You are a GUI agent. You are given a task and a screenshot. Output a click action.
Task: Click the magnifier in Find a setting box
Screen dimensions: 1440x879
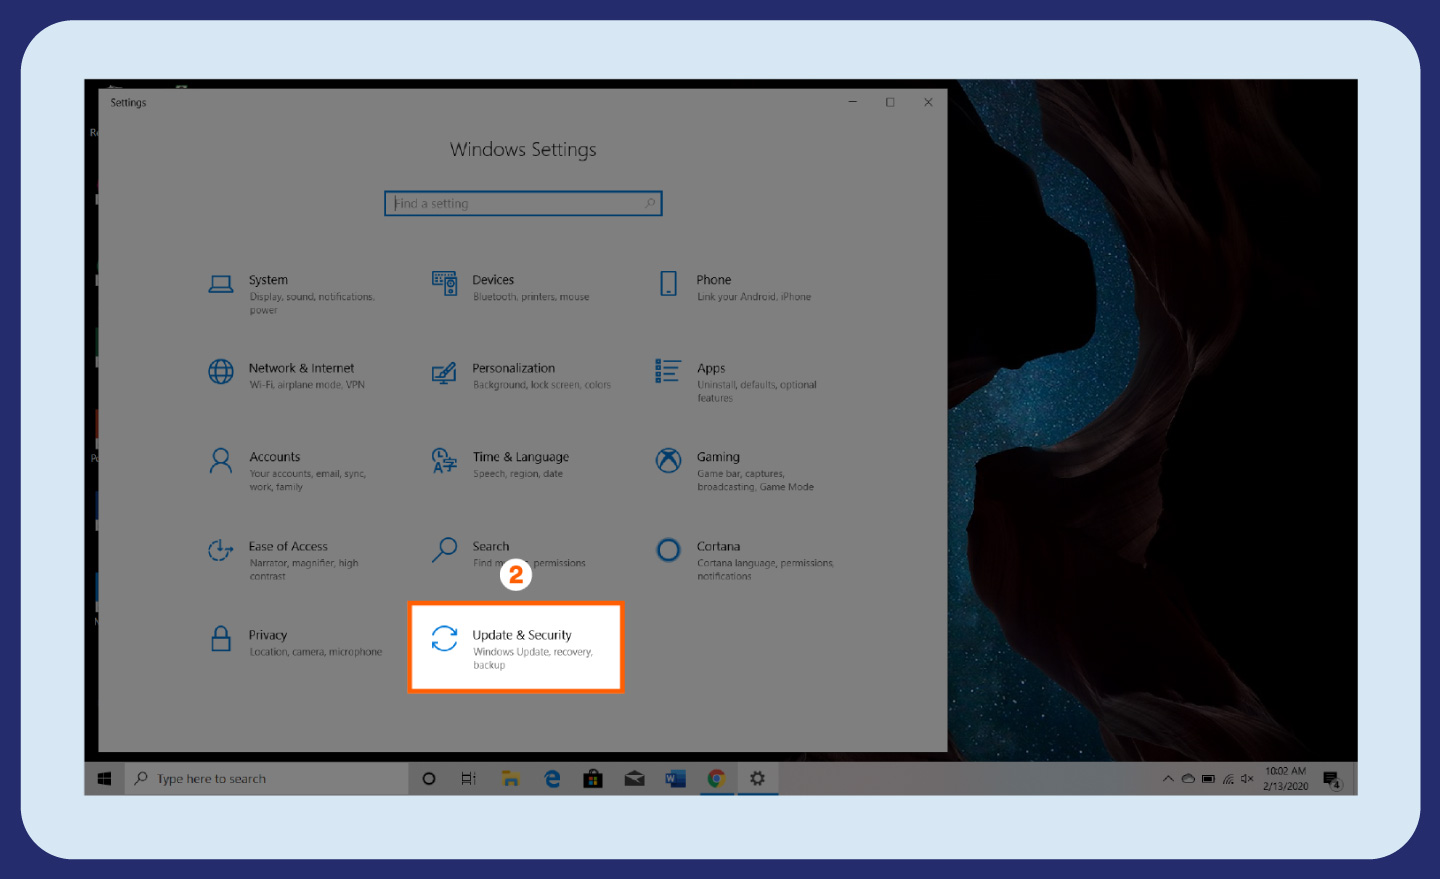point(650,203)
